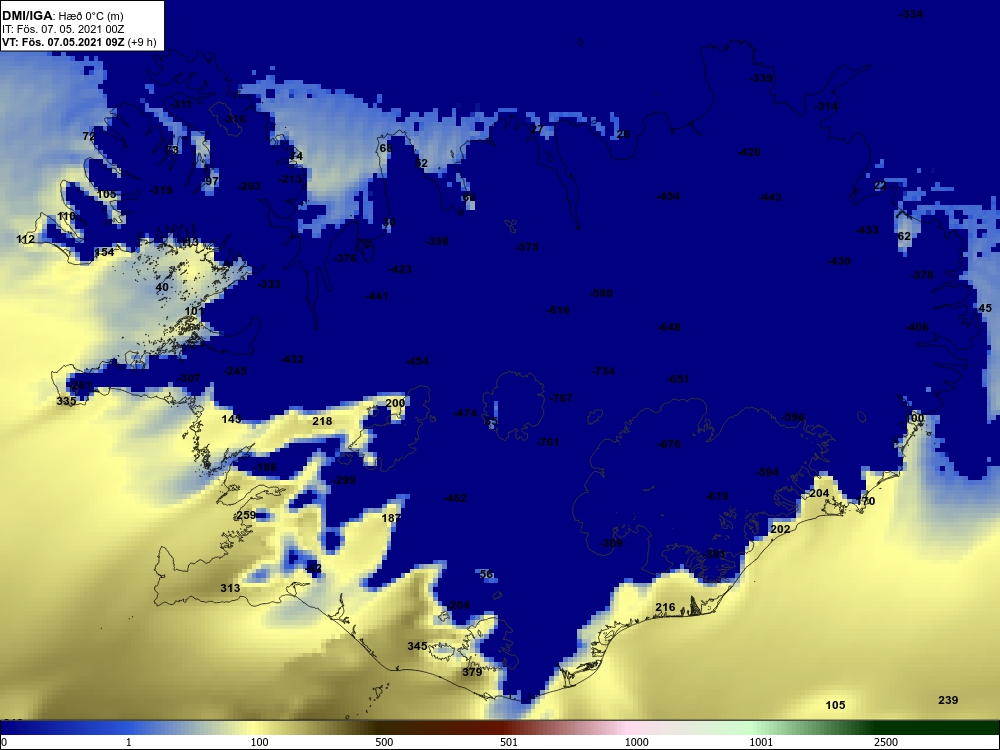Click the map value '-474'
The width and height of the screenshot is (1000, 750).
466,413
